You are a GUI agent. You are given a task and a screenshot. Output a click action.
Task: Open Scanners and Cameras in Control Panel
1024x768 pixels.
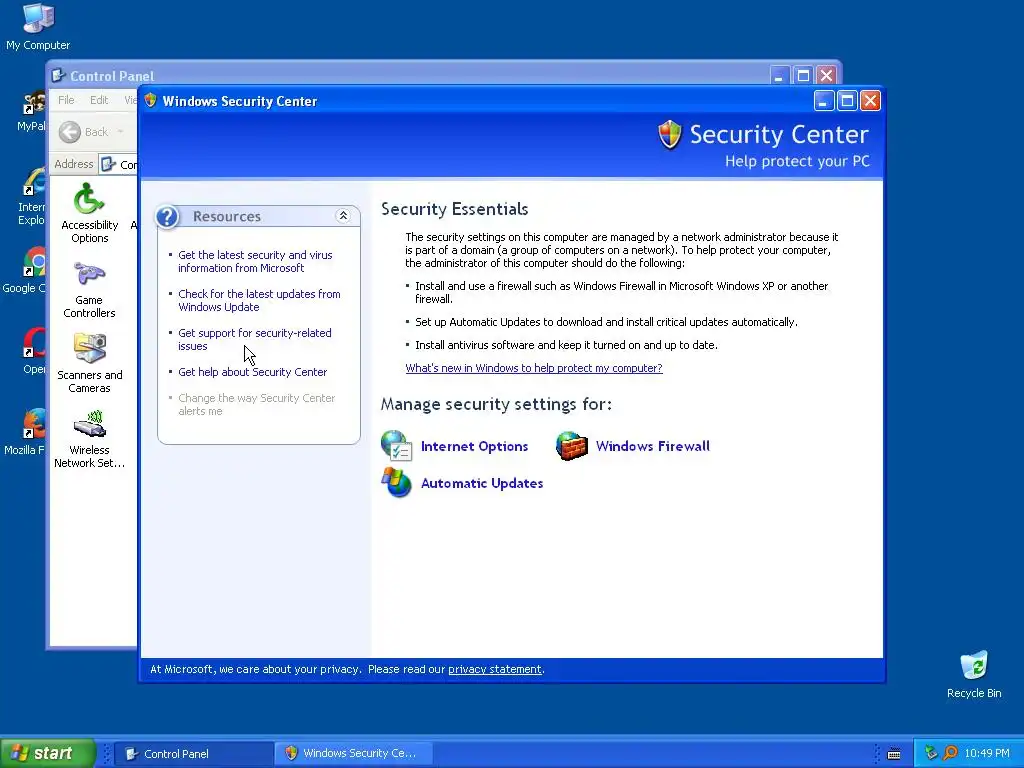point(89,363)
